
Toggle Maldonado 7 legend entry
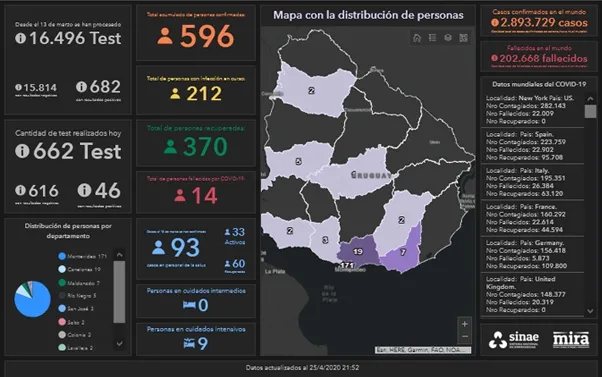click(79, 283)
